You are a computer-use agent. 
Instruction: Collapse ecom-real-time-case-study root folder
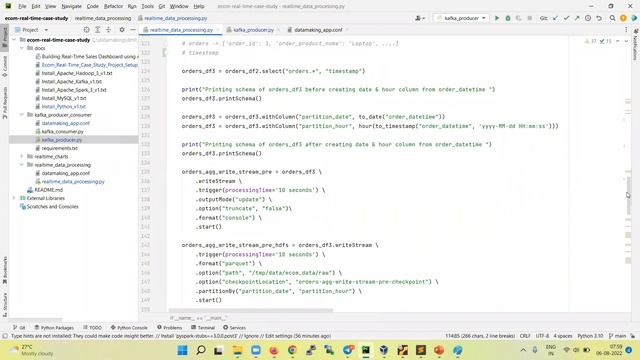click(15, 40)
